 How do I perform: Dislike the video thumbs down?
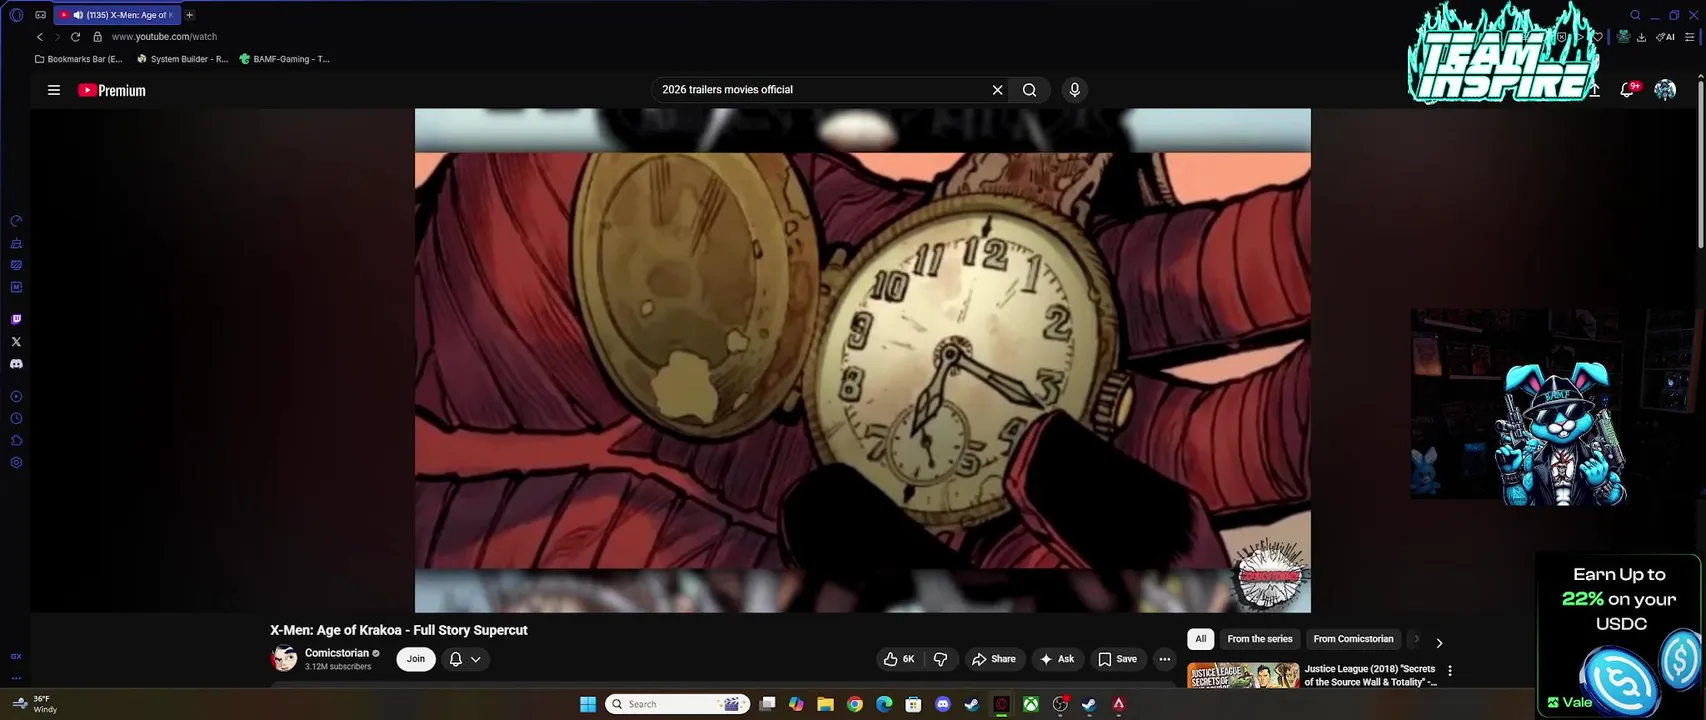pos(940,659)
